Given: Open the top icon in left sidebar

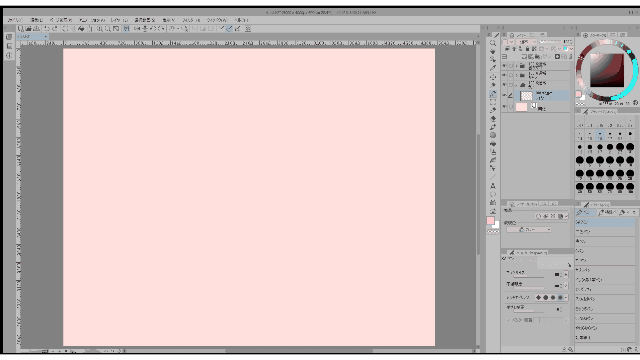Looking at the screenshot, I should pos(9,37).
